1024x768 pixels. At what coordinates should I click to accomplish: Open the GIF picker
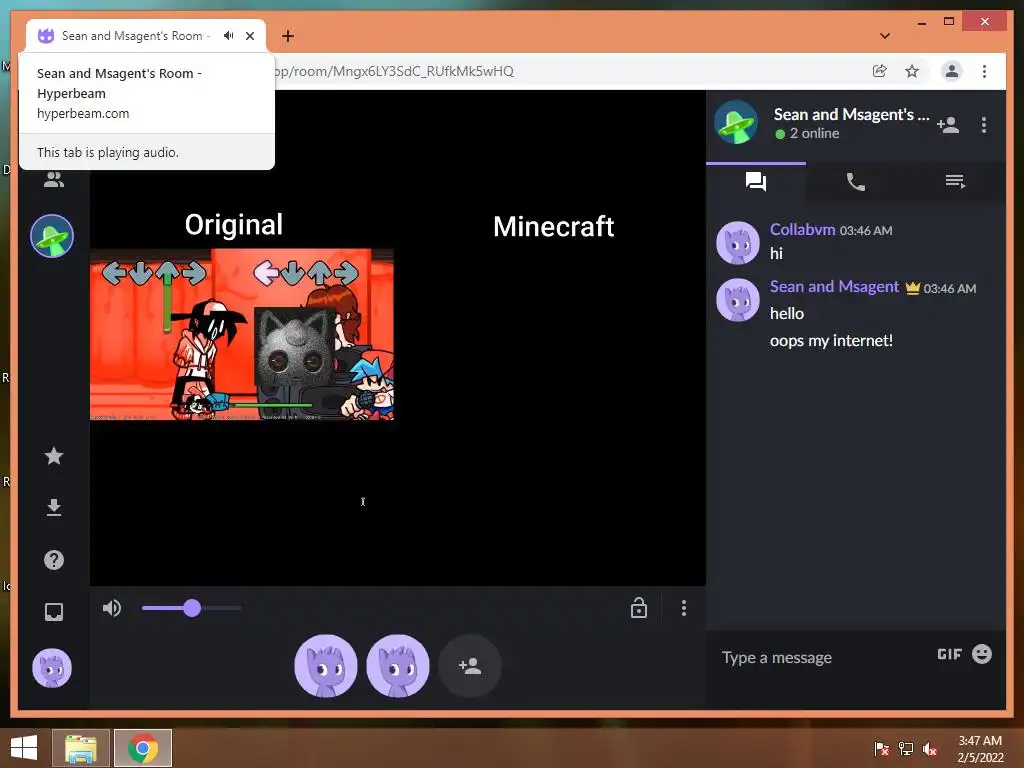950,654
